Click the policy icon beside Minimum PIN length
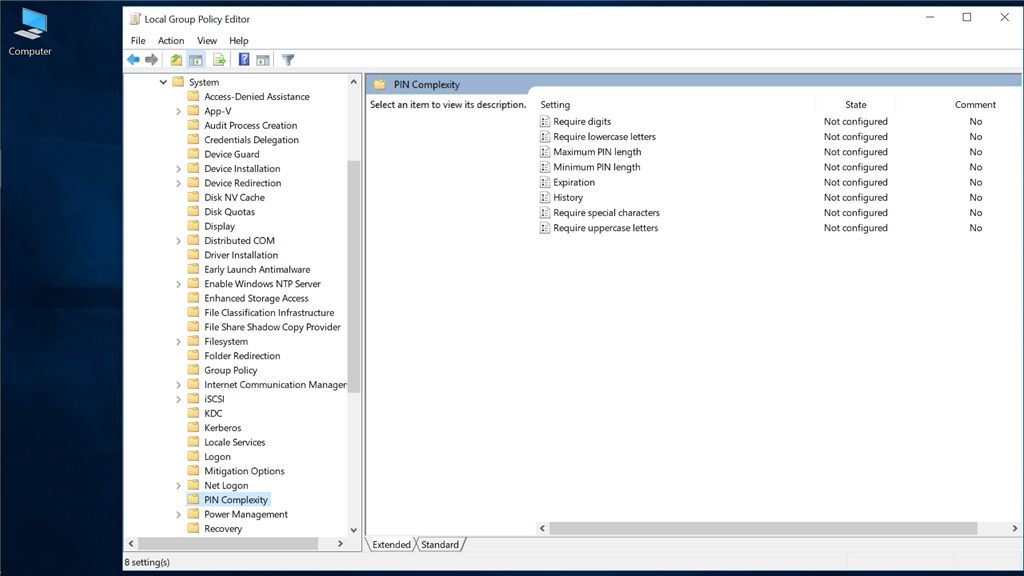This screenshot has height=576, width=1024. (x=545, y=167)
